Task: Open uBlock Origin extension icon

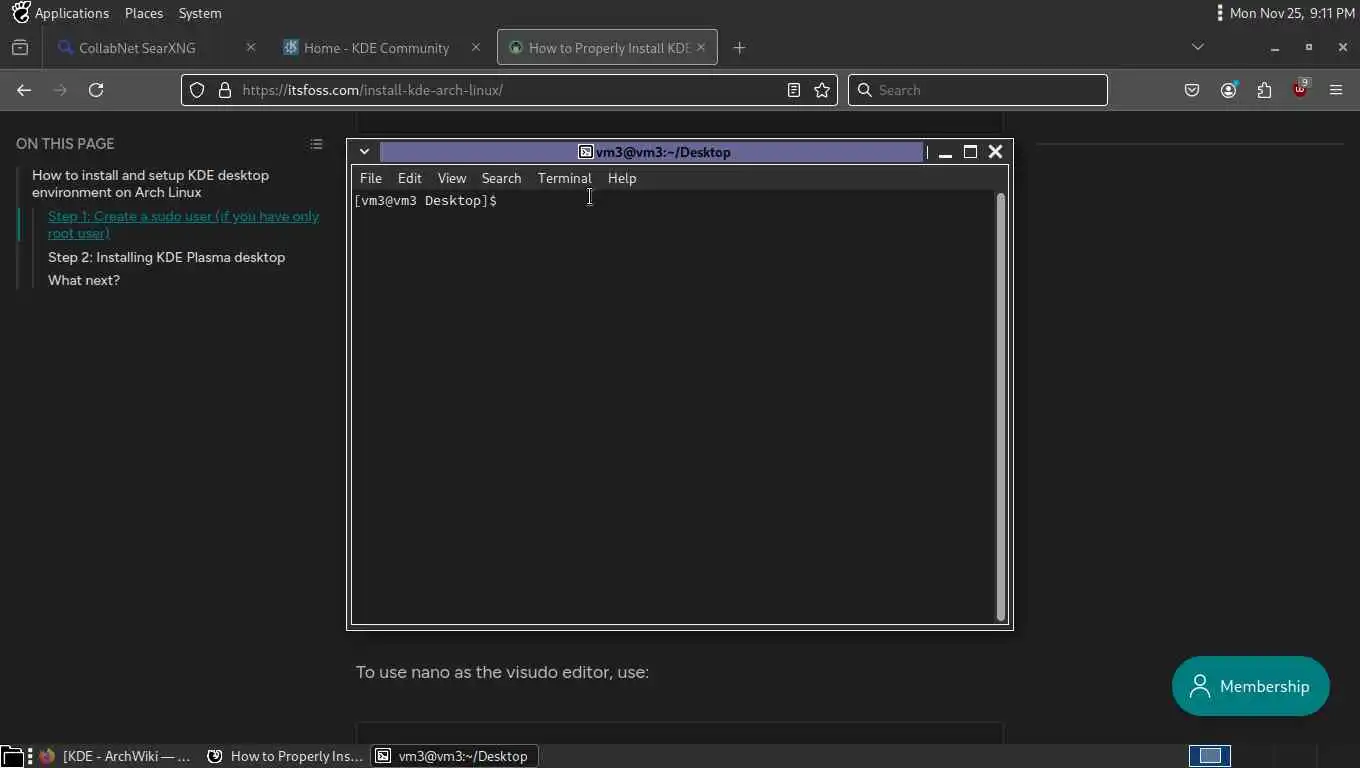Action: (1300, 89)
